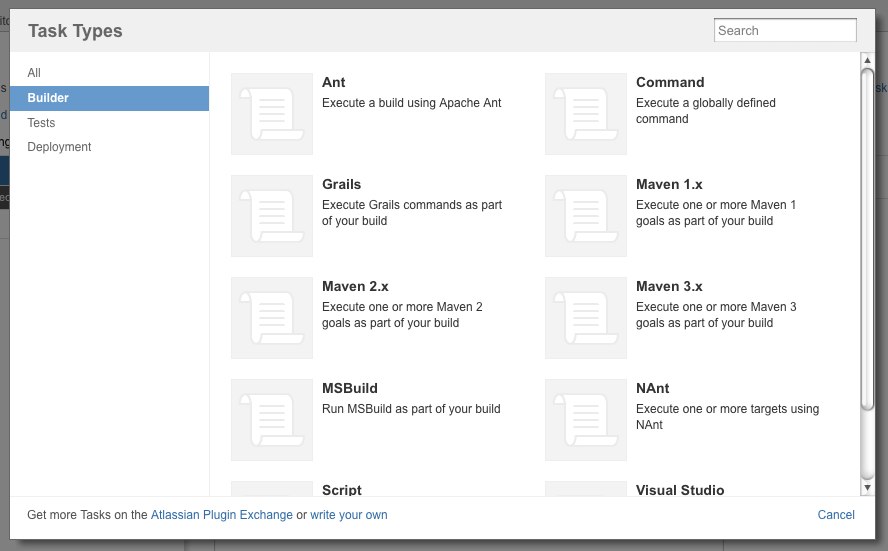Click description mentioning Maven 1 goals
Viewport: 888px width, 551px height.
(x=716, y=213)
